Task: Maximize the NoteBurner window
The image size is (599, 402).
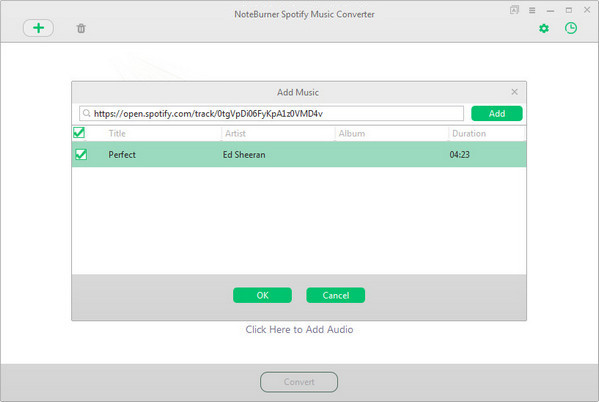Action: point(569,10)
